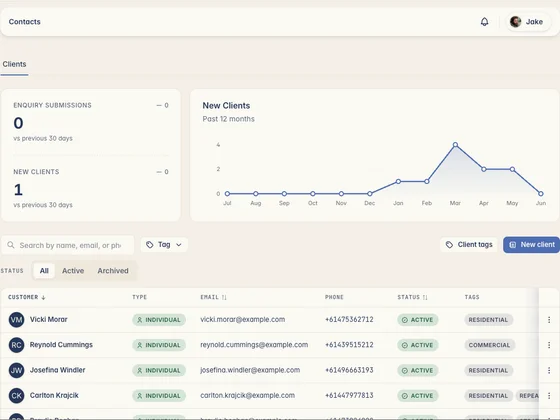Click the Enquiry Submissions stat
This screenshot has width=560, height=420.
click(52, 105)
